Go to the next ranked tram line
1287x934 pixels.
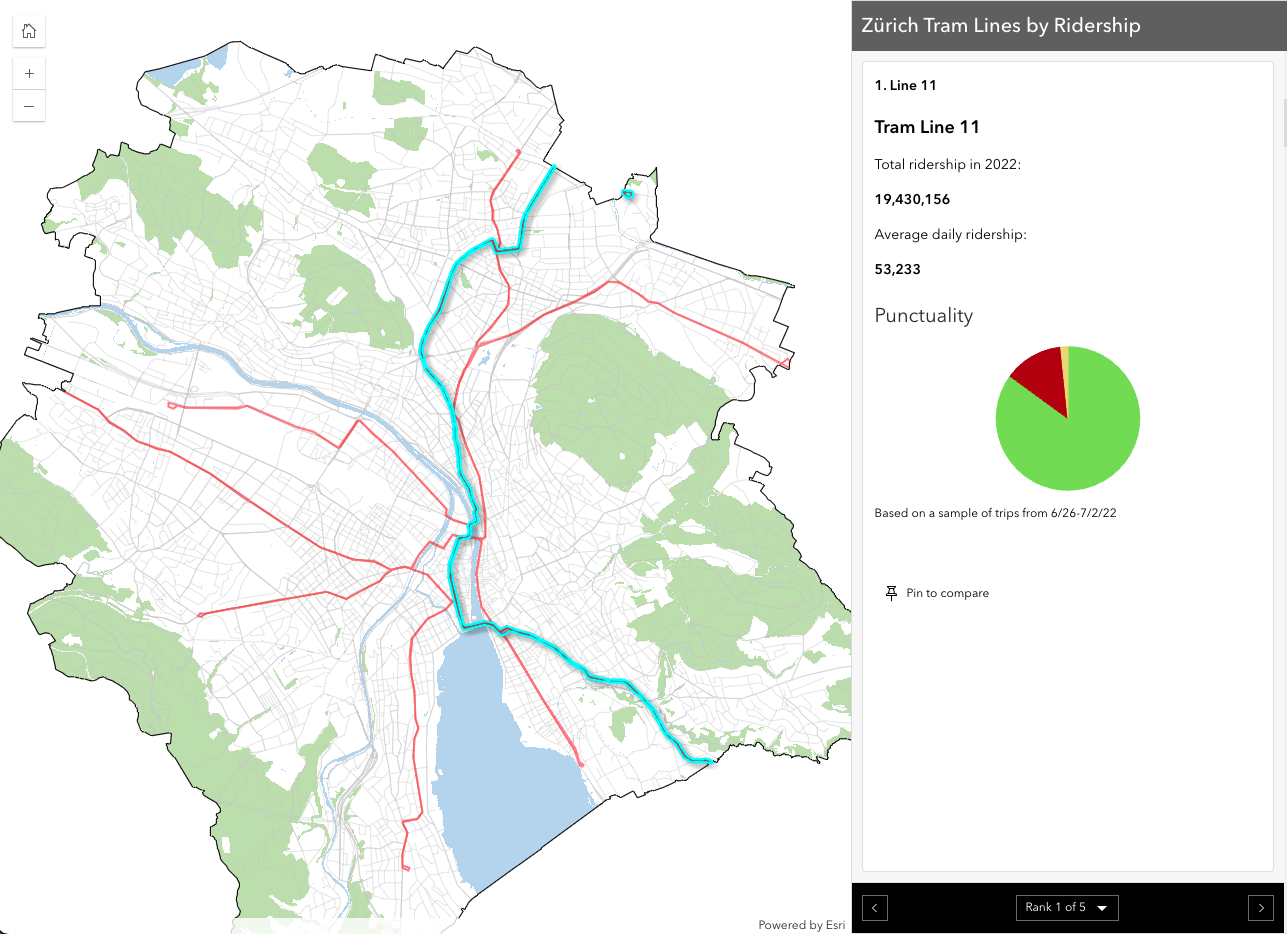point(1260,907)
